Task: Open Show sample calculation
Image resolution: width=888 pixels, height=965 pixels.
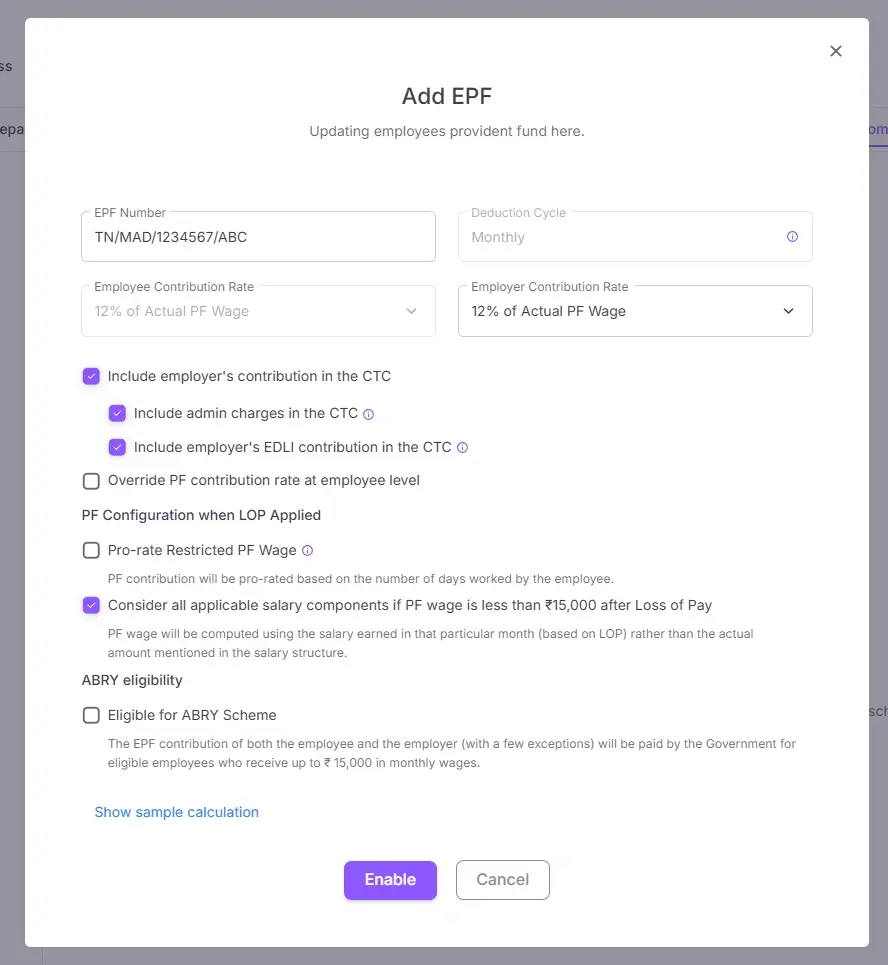Action: [x=176, y=812]
